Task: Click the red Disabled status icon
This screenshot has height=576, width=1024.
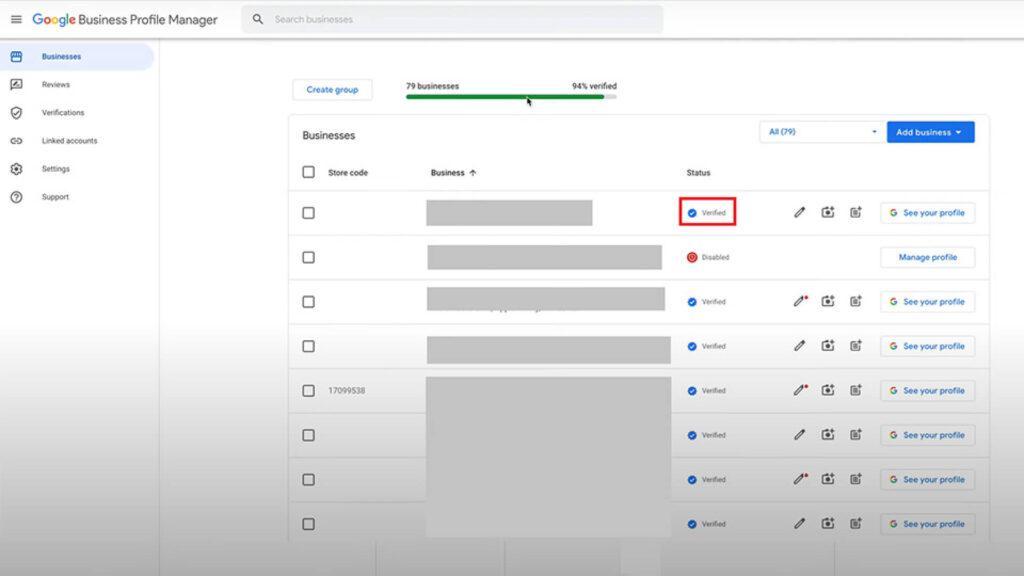Action: [x=692, y=257]
